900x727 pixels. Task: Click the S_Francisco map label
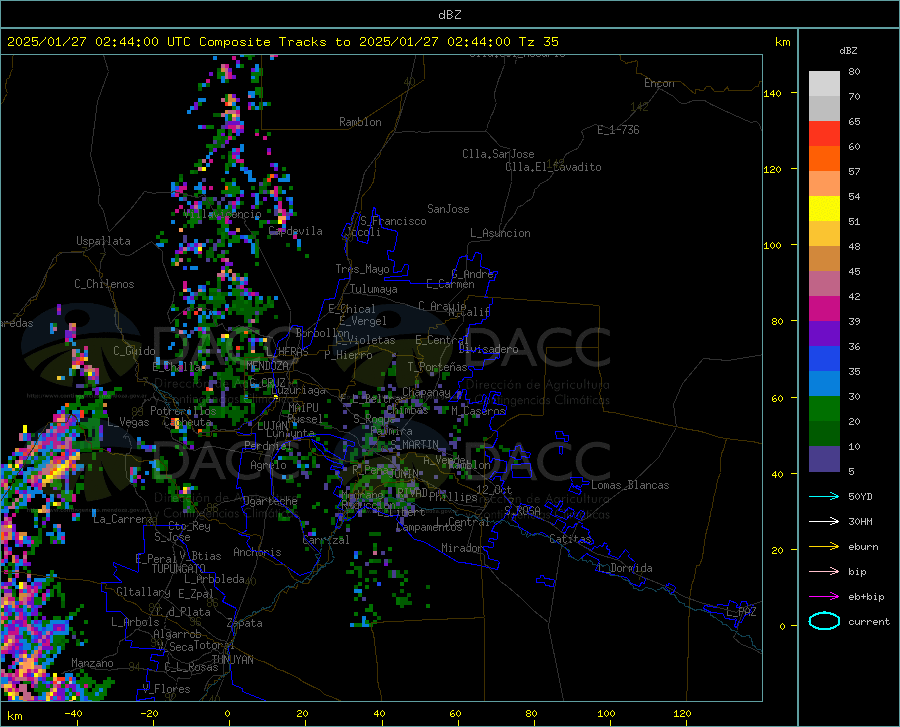pyautogui.click(x=393, y=221)
